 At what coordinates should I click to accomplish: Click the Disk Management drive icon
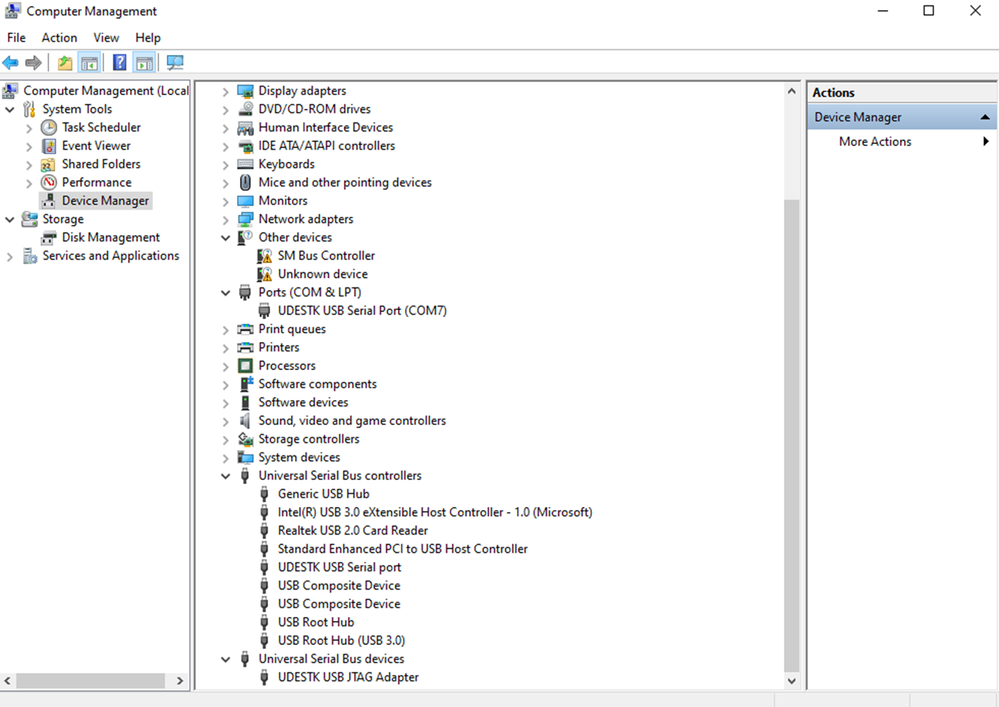48,238
